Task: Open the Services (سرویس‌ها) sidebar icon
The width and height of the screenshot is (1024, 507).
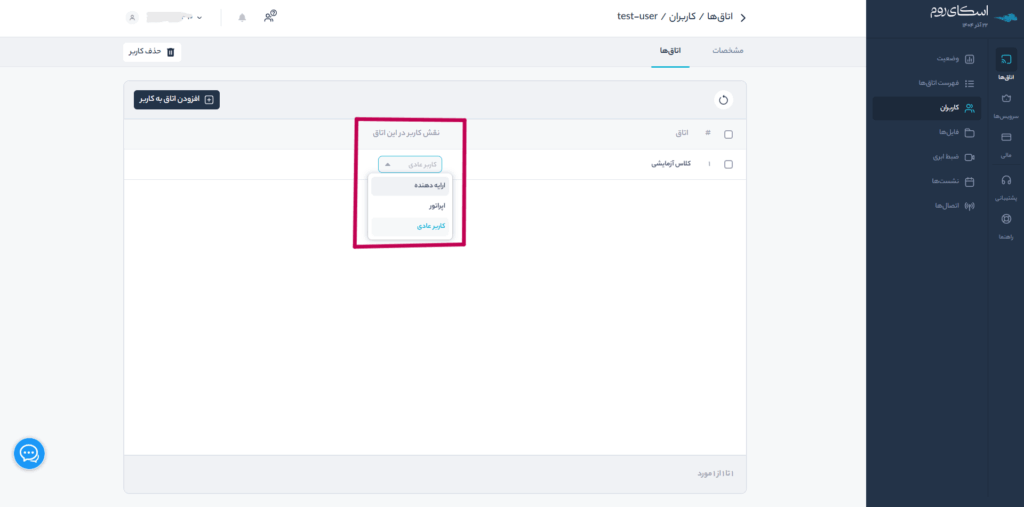Action: pyautogui.click(x=1005, y=105)
